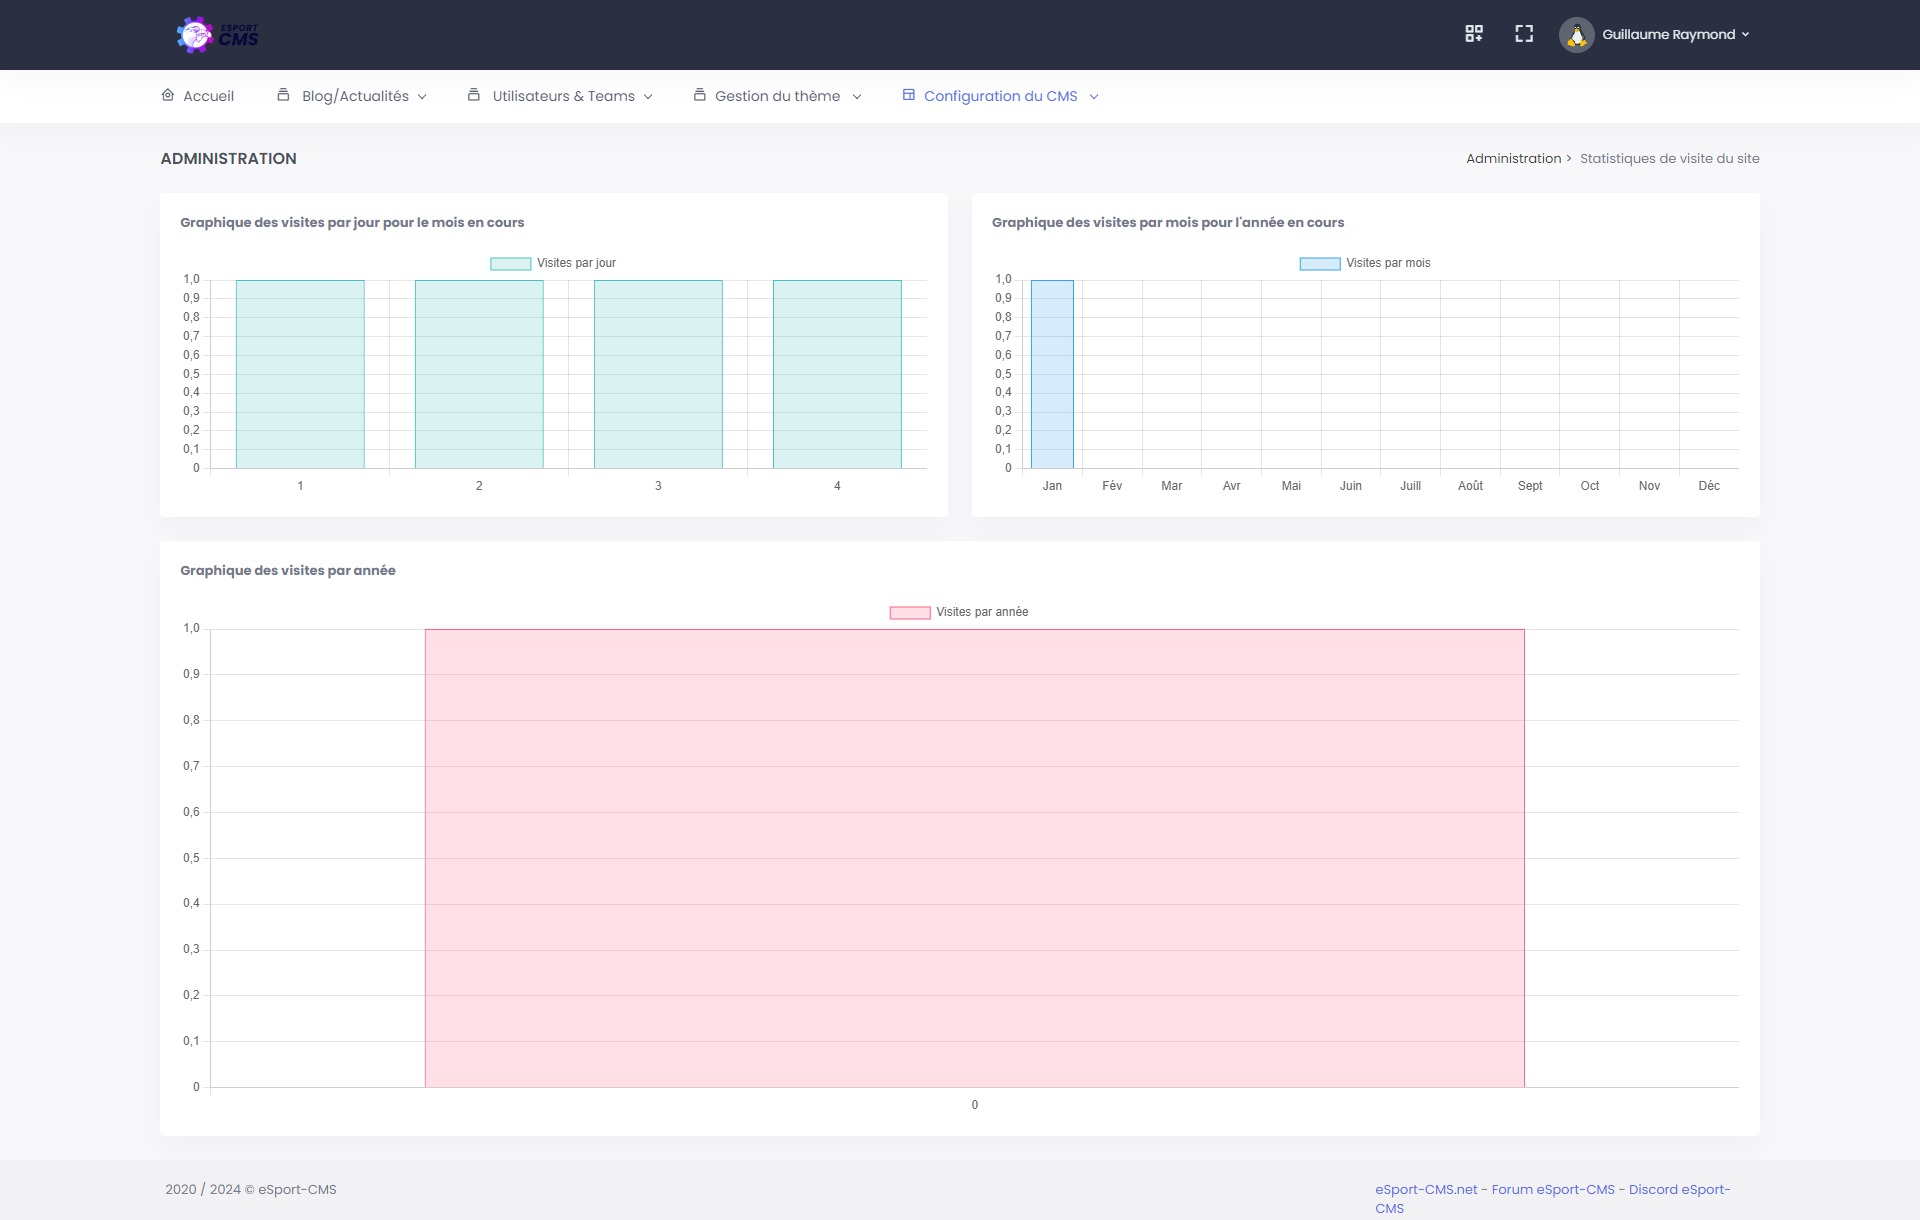The image size is (1920, 1220).
Task: Toggle the Visites par jour legend swatch
Action: (x=510, y=264)
